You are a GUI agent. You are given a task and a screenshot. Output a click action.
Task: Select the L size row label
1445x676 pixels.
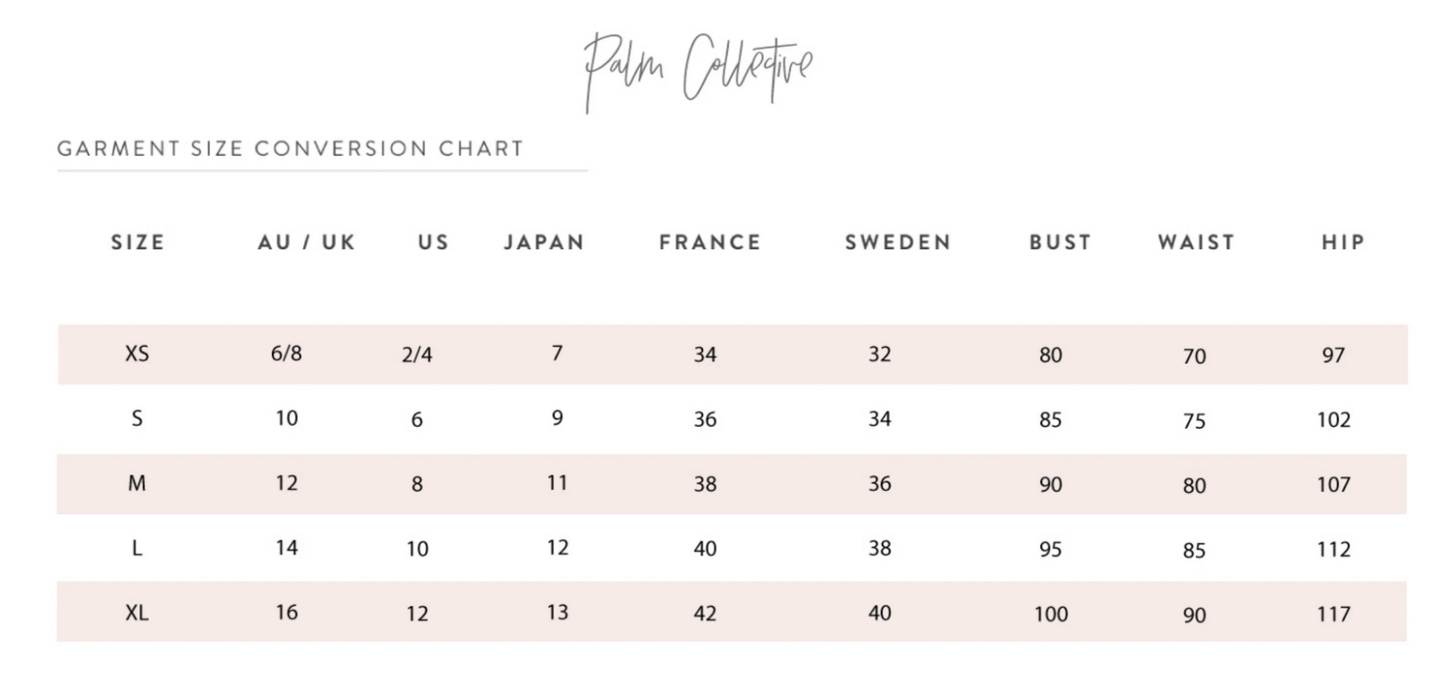pos(137,548)
